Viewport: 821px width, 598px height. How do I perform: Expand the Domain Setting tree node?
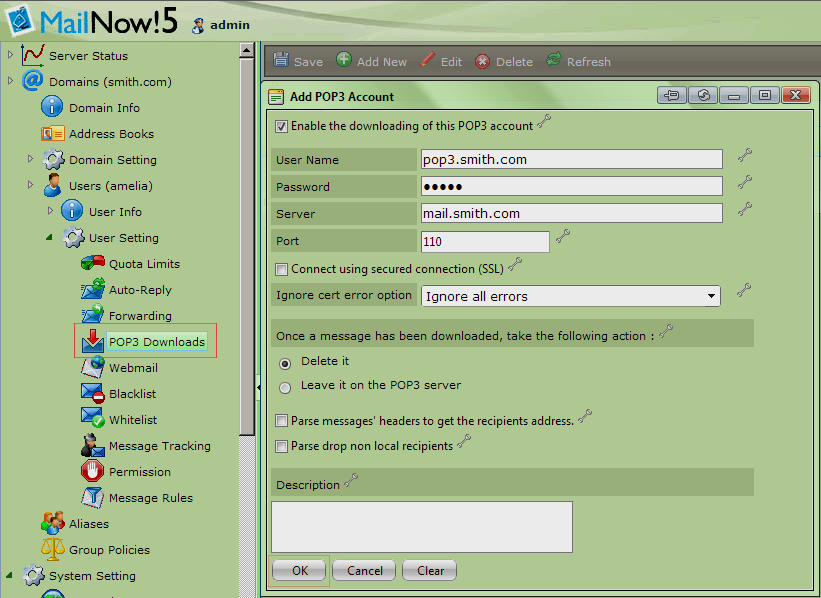pyautogui.click(x=30, y=158)
